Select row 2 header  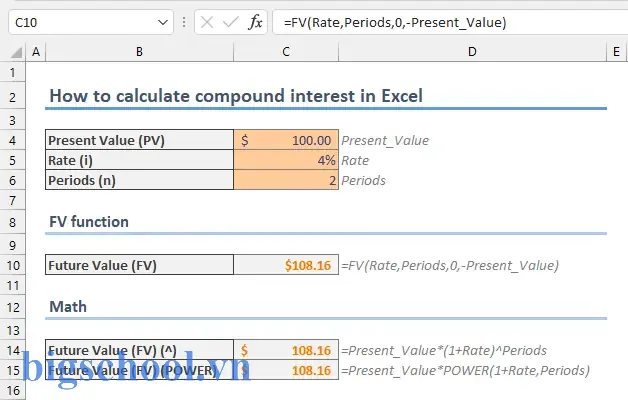coord(13,97)
